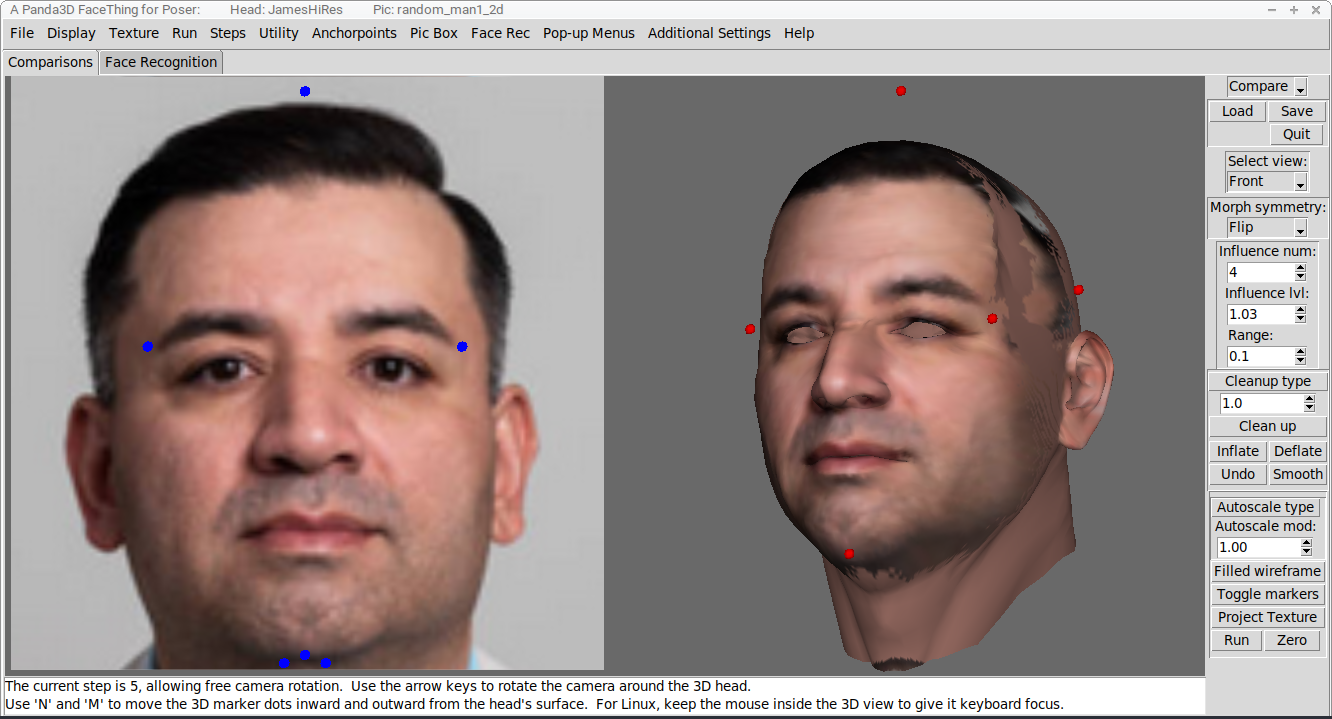Open the Pic Box menu
This screenshot has width=1332, height=719.
pyautogui.click(x=434, y=33)
